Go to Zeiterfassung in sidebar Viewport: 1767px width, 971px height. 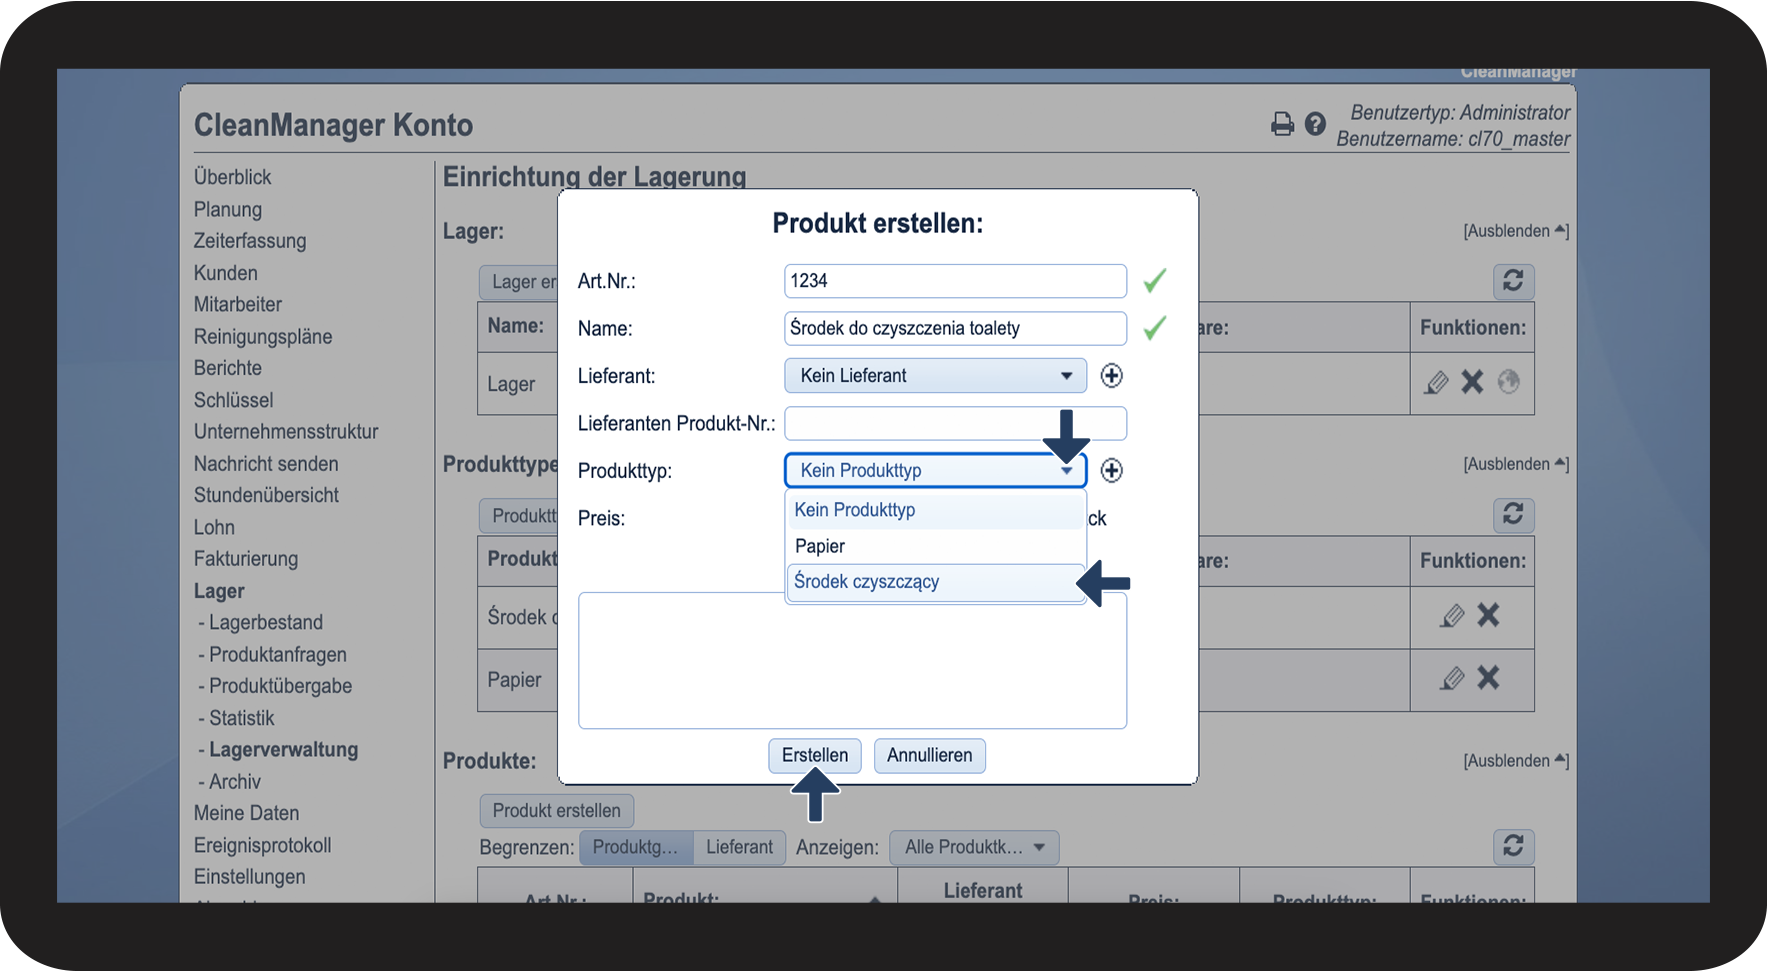tap(250, 241)
